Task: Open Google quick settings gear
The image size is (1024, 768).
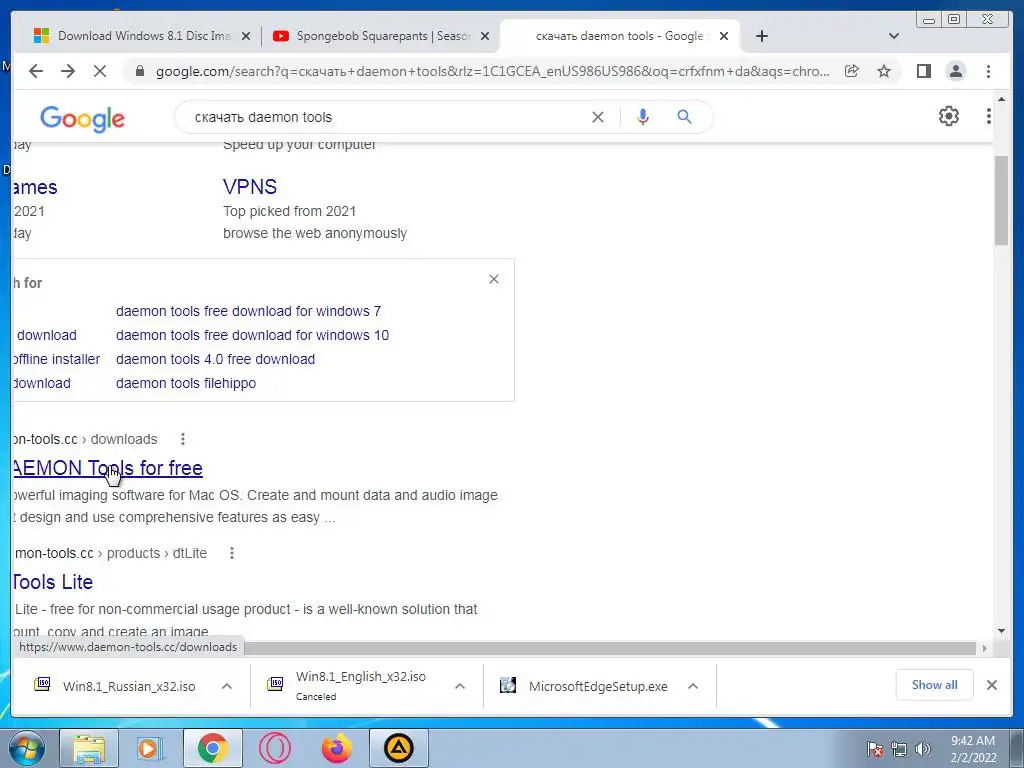Action: (949, 116)
